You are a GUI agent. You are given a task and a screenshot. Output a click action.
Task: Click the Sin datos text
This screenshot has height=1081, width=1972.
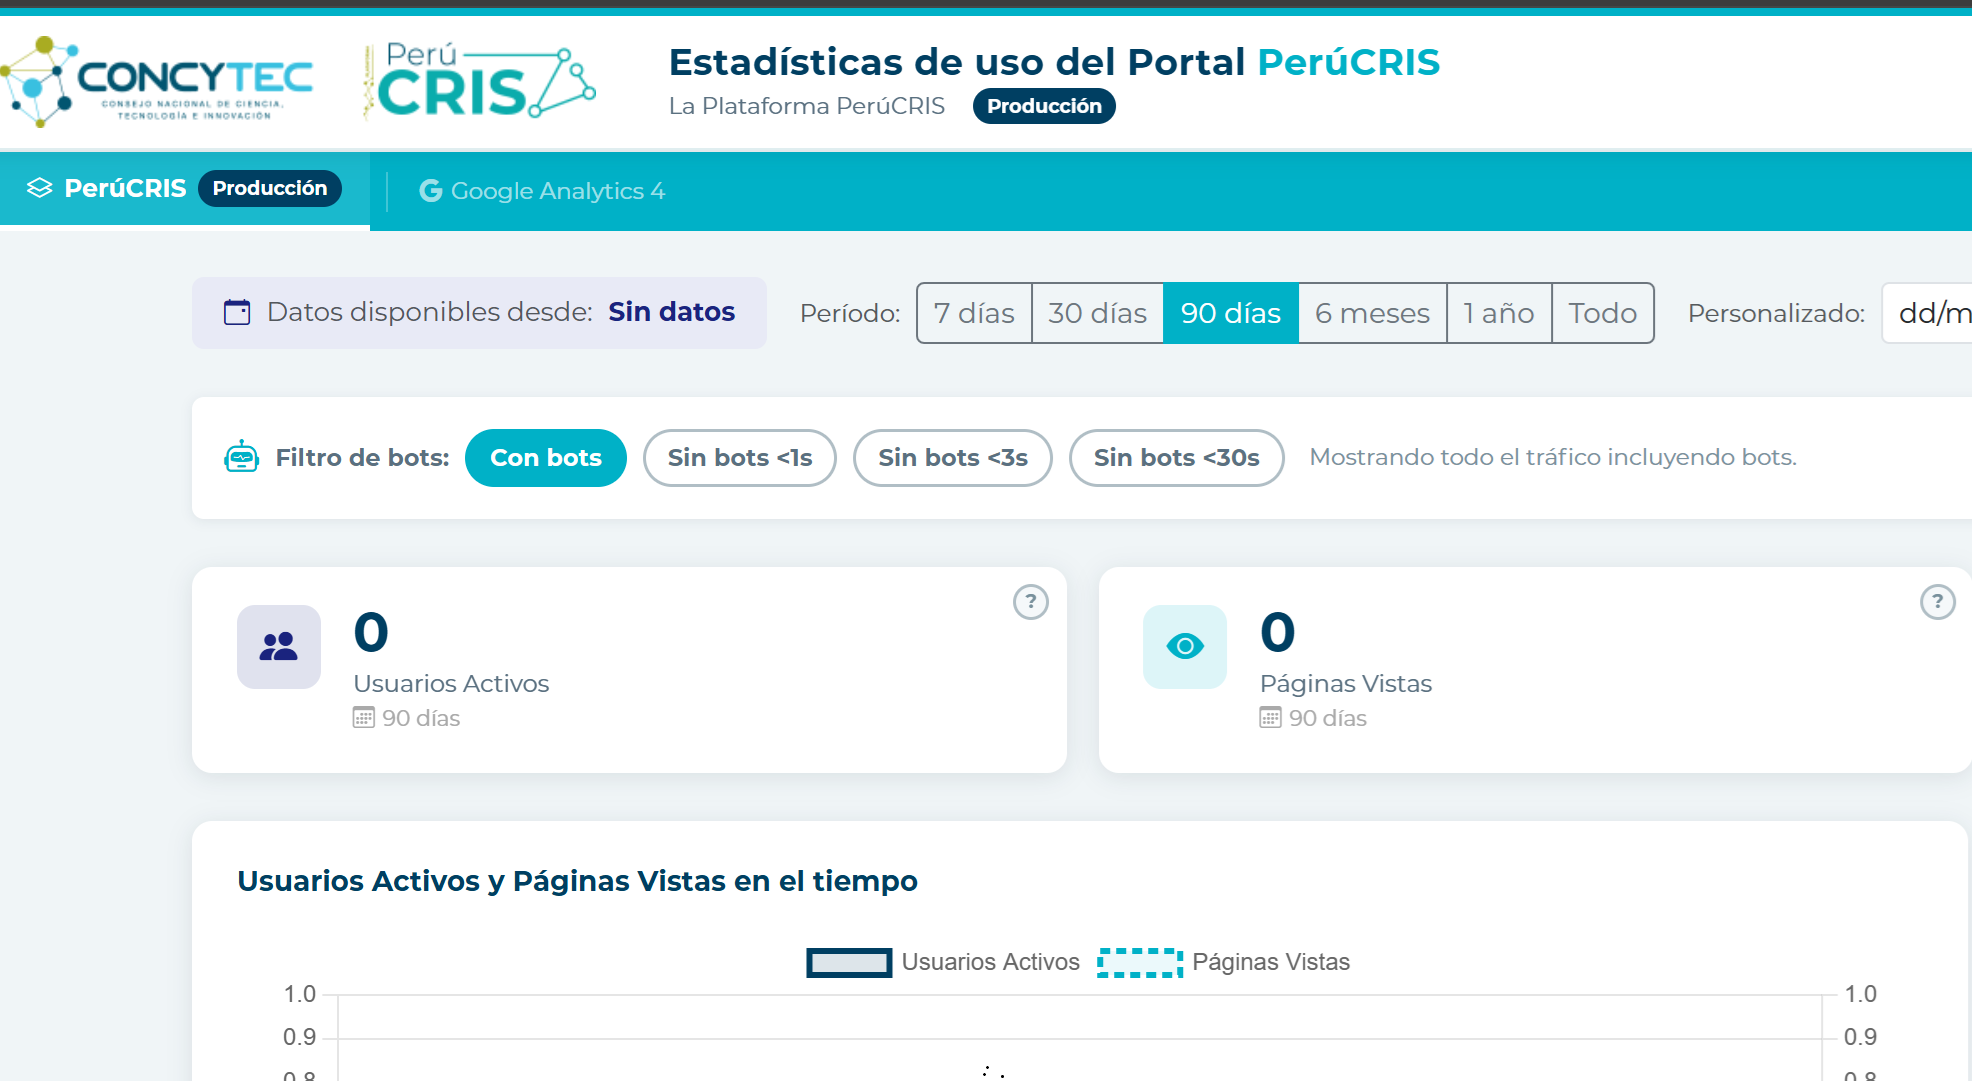click(x=672, y=312)
